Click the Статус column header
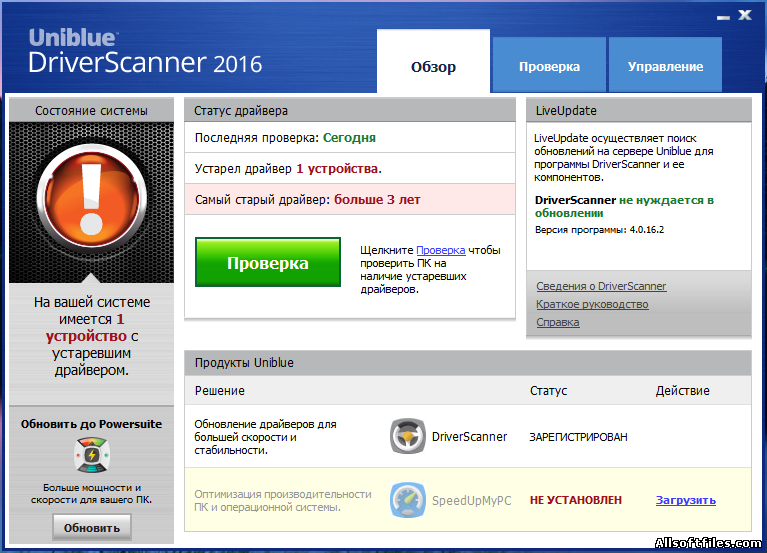Screen dimensions: 767x553 548,391
